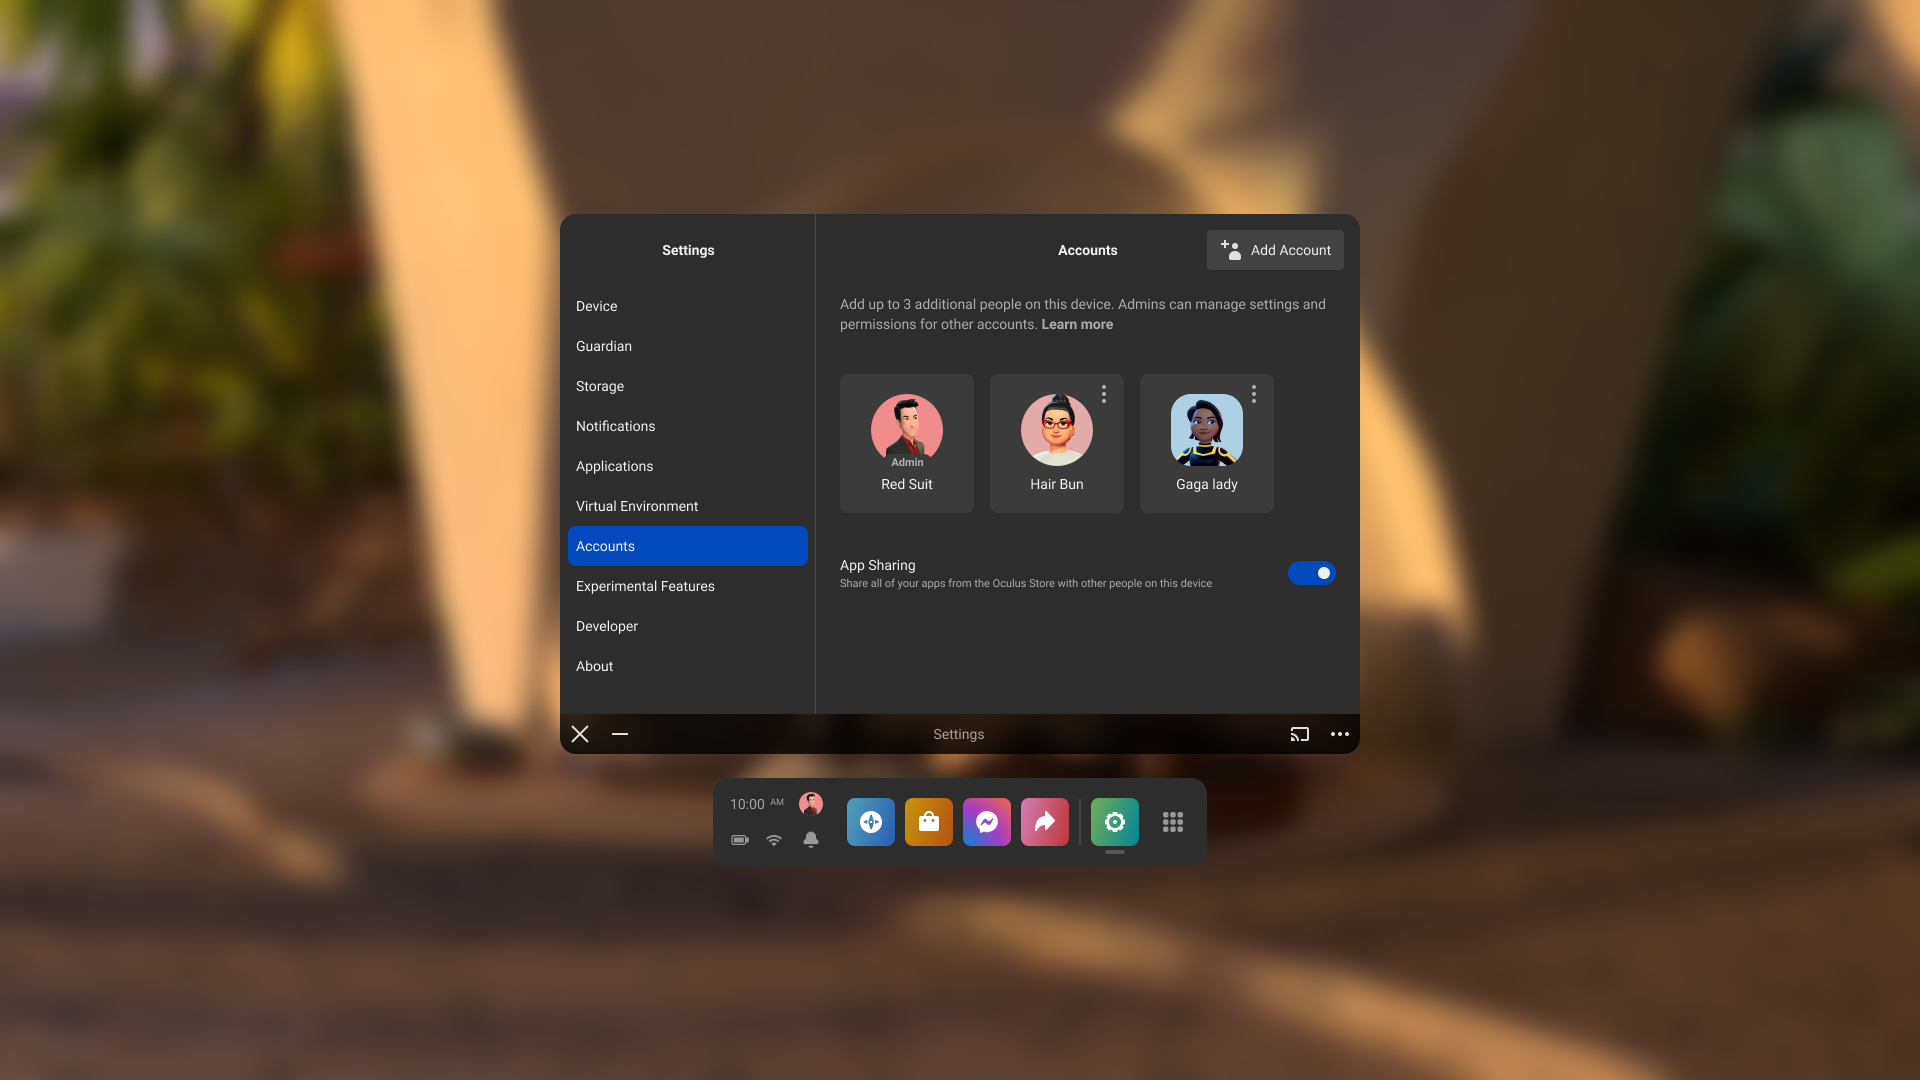Check the battery status icon

click(740, 840)
